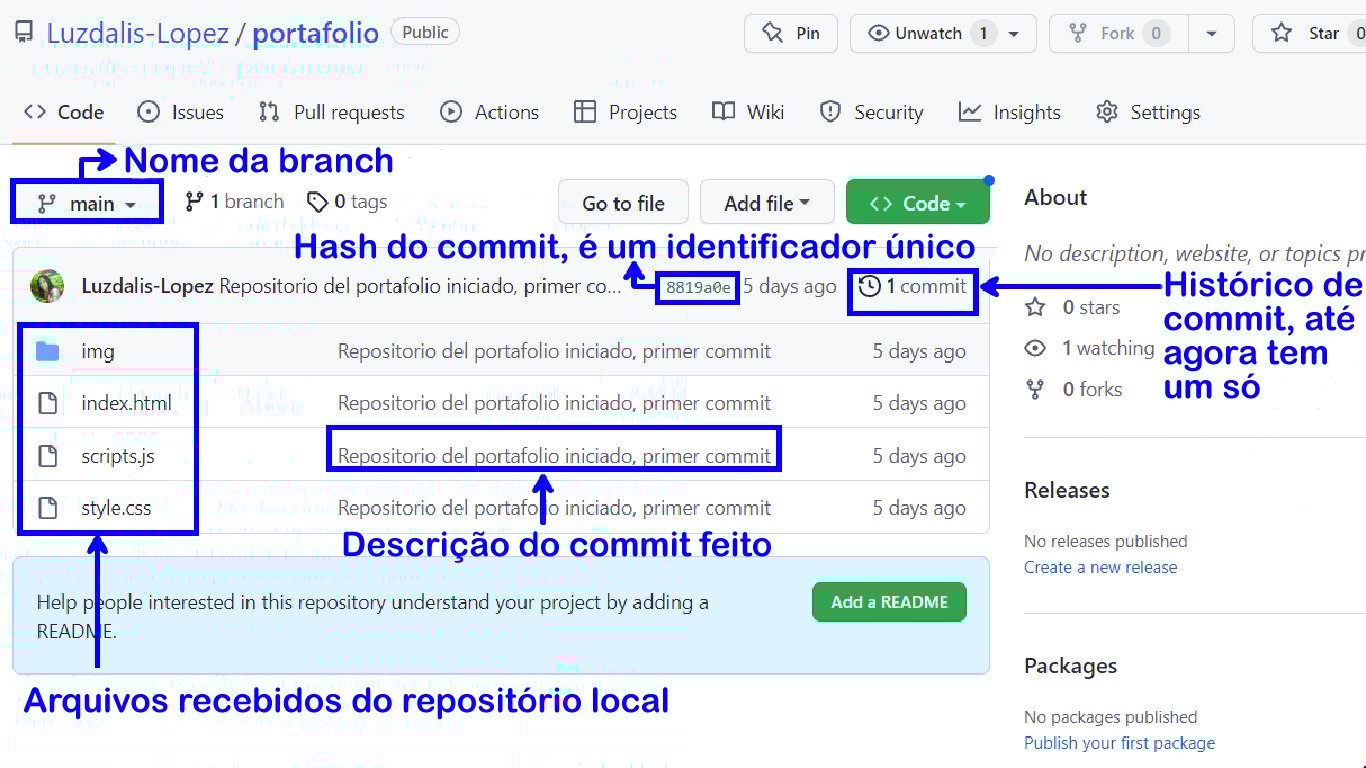1366x768 pixels.
Task: Click the Luzdalis-Lopez avatar thumbnail
Action: tap(47, 286)
